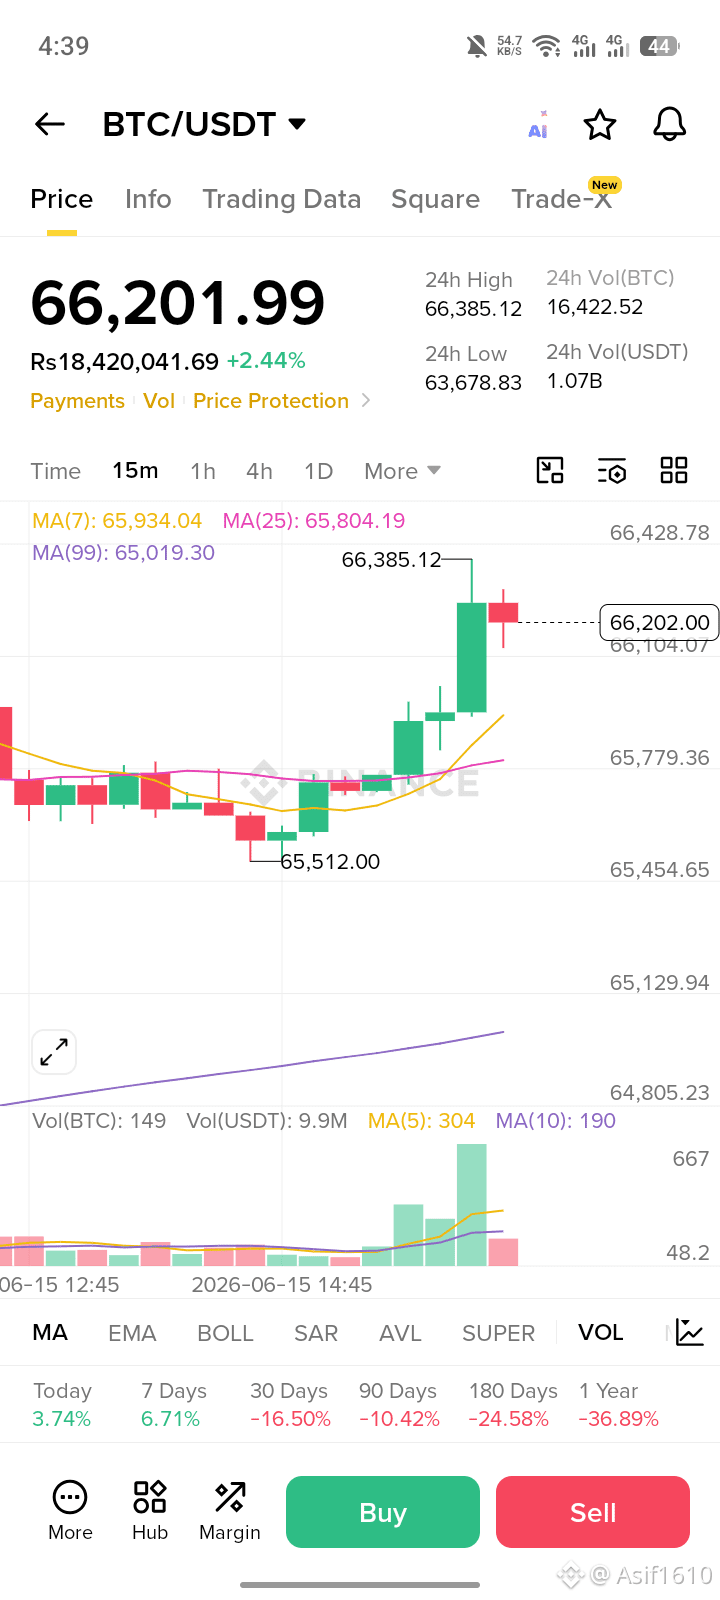Select the 1h interval
The height and width of the screenshot is (1600, 720).
[x=203, y=471]
